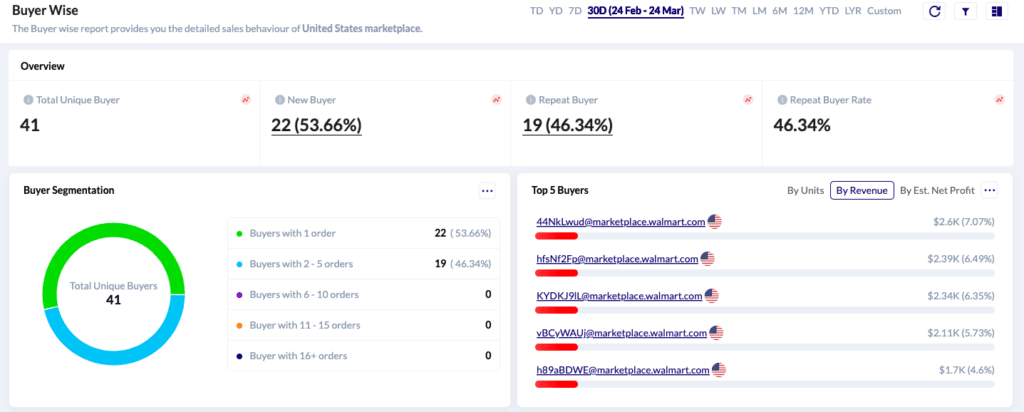Open 44NkLwud@marketplace.walmart.com buyer link
Viewport: 1024px width, 412px height.
tap(620, 222)
